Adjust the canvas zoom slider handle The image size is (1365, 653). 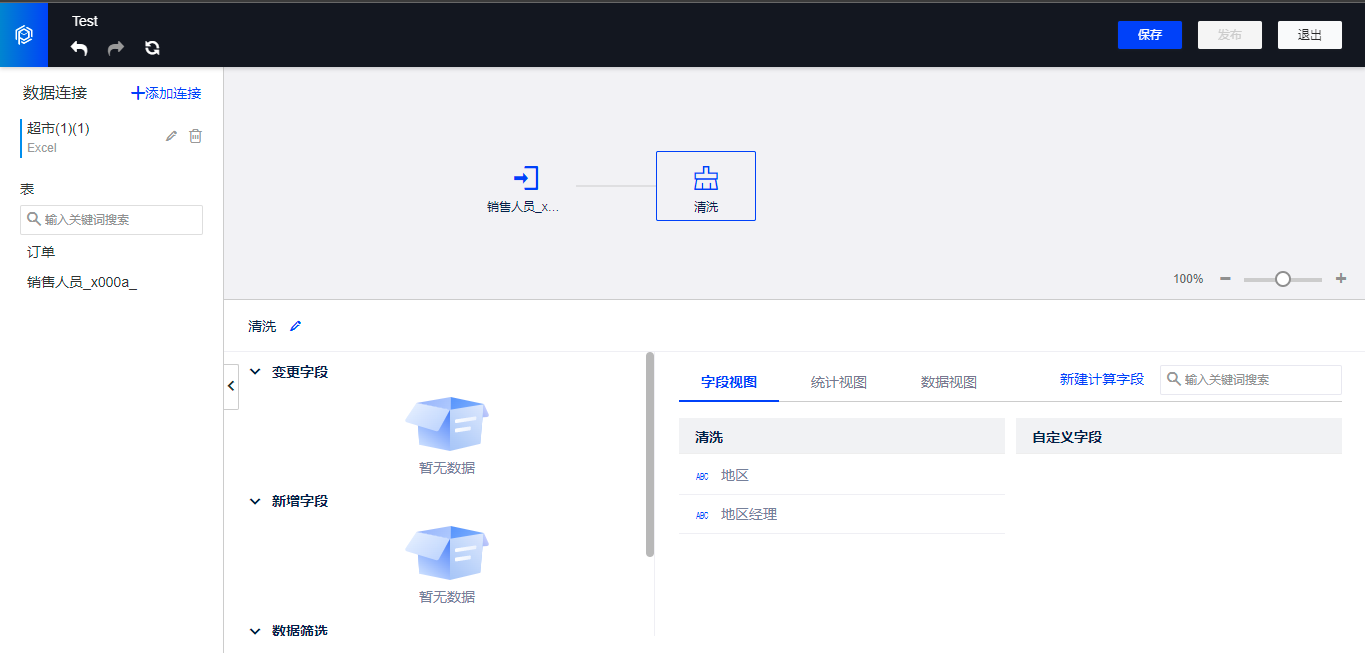1283,279
